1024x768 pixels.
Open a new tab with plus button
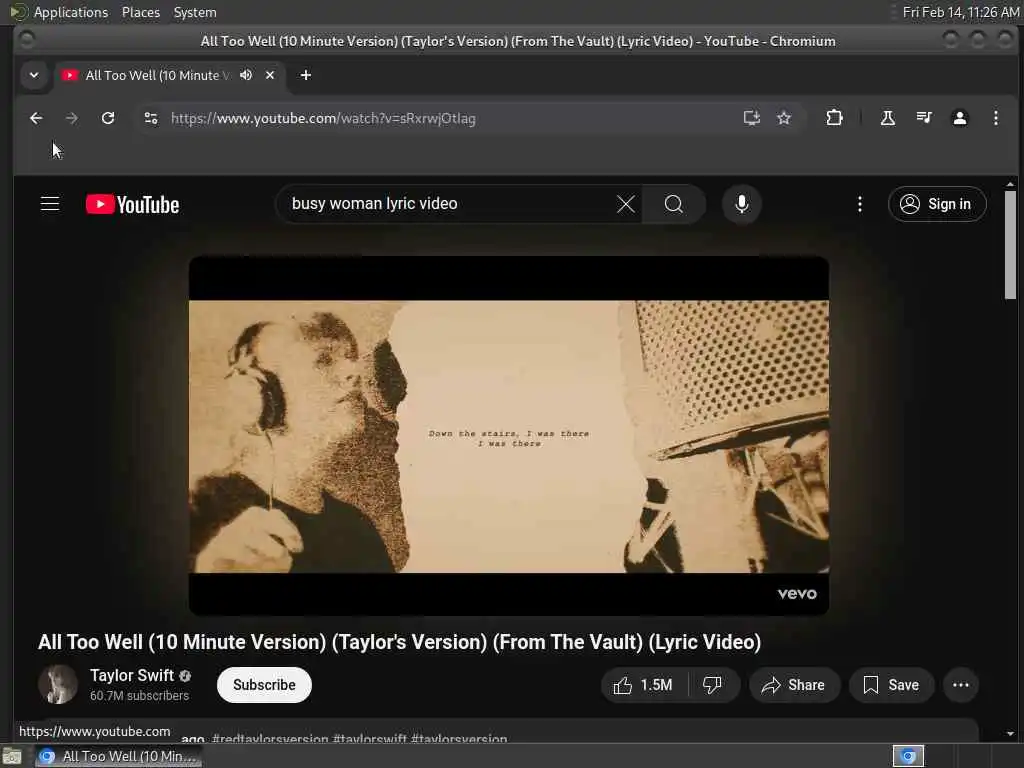click(306, 75)
